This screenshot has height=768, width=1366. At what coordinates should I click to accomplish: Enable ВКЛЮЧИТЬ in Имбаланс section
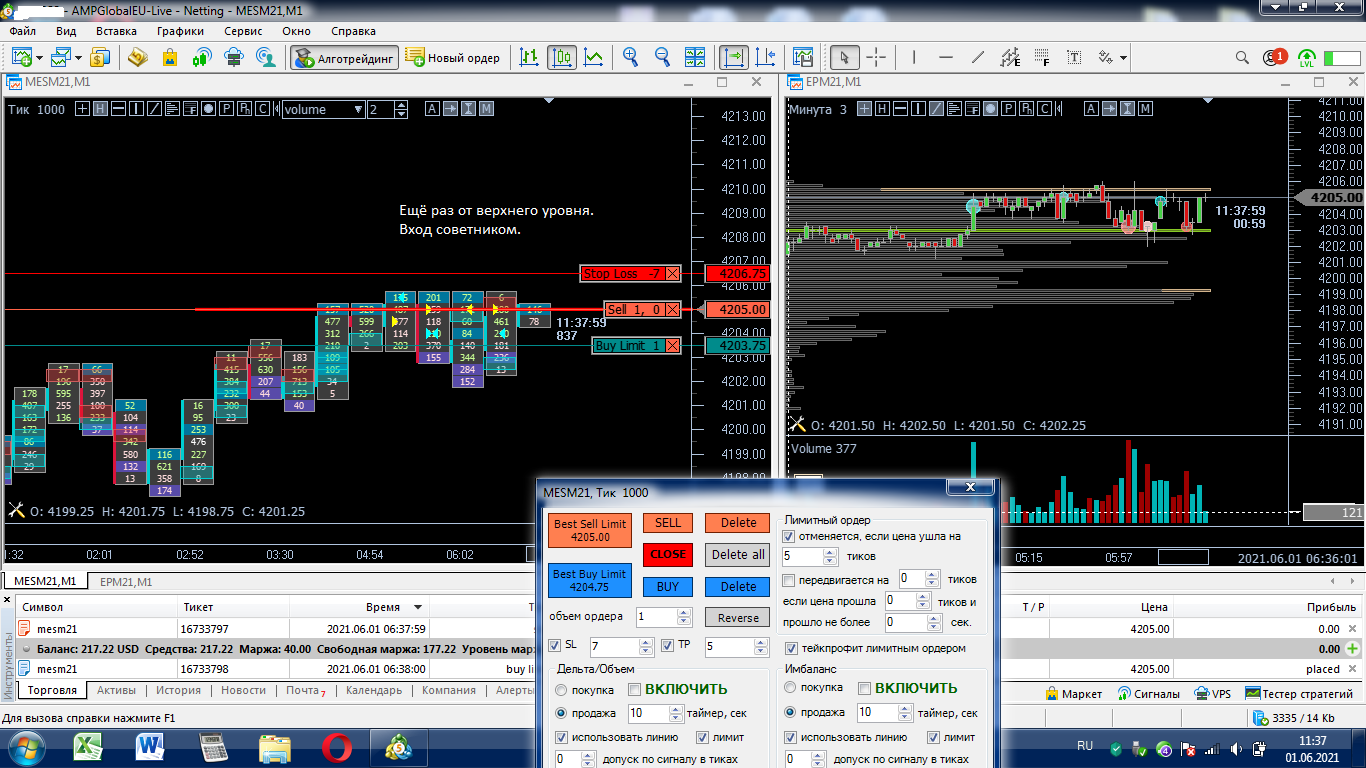[865, 688]
